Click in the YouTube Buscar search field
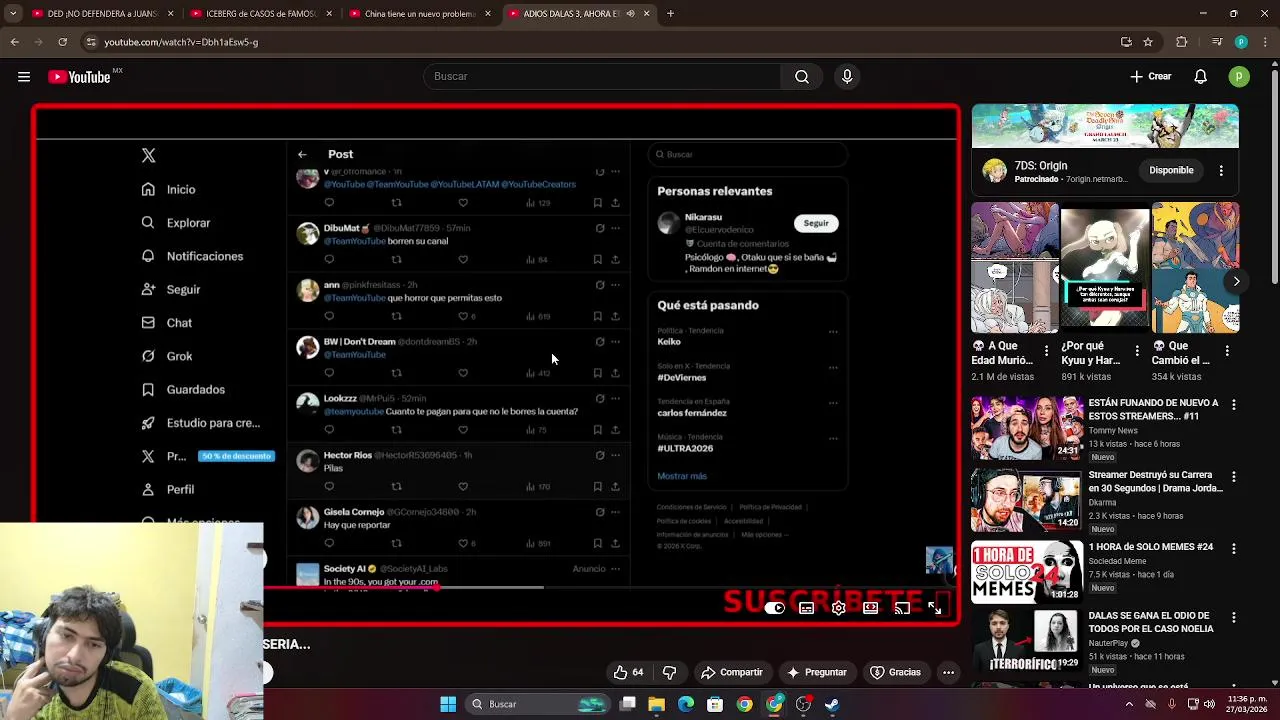 click(602, 77)
